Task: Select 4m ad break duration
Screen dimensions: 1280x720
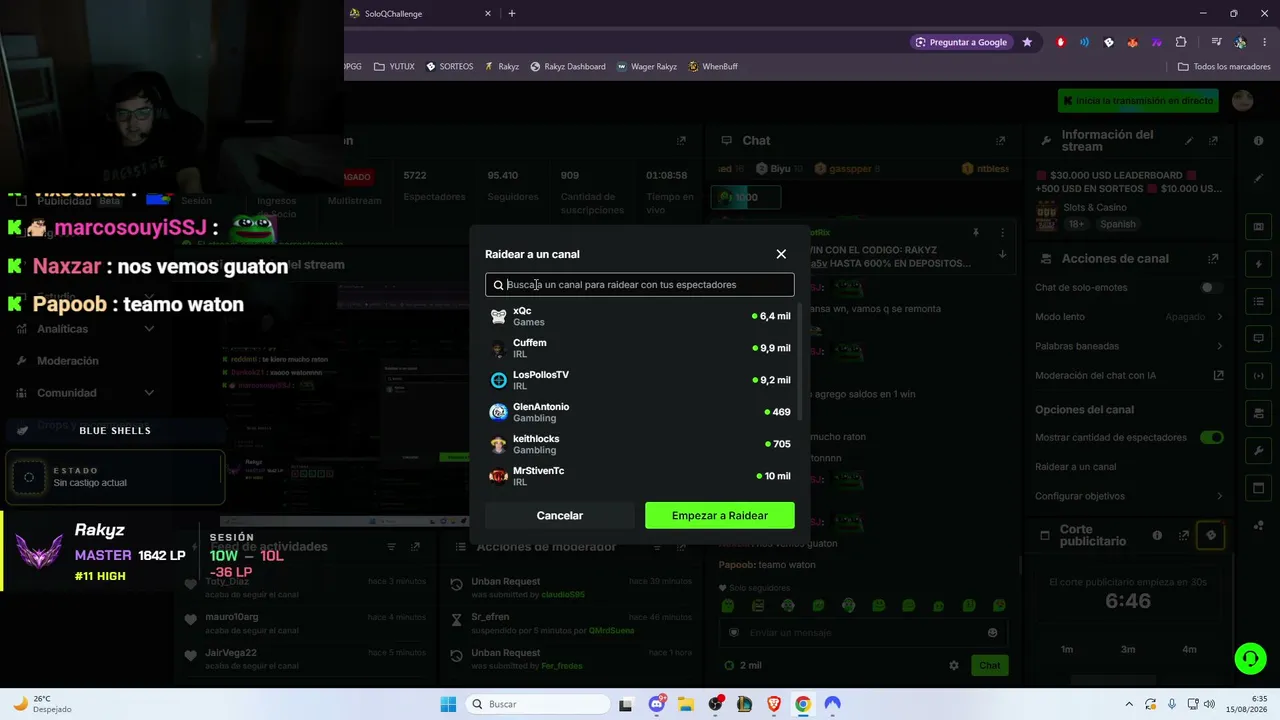Action: coord(1189,650)
